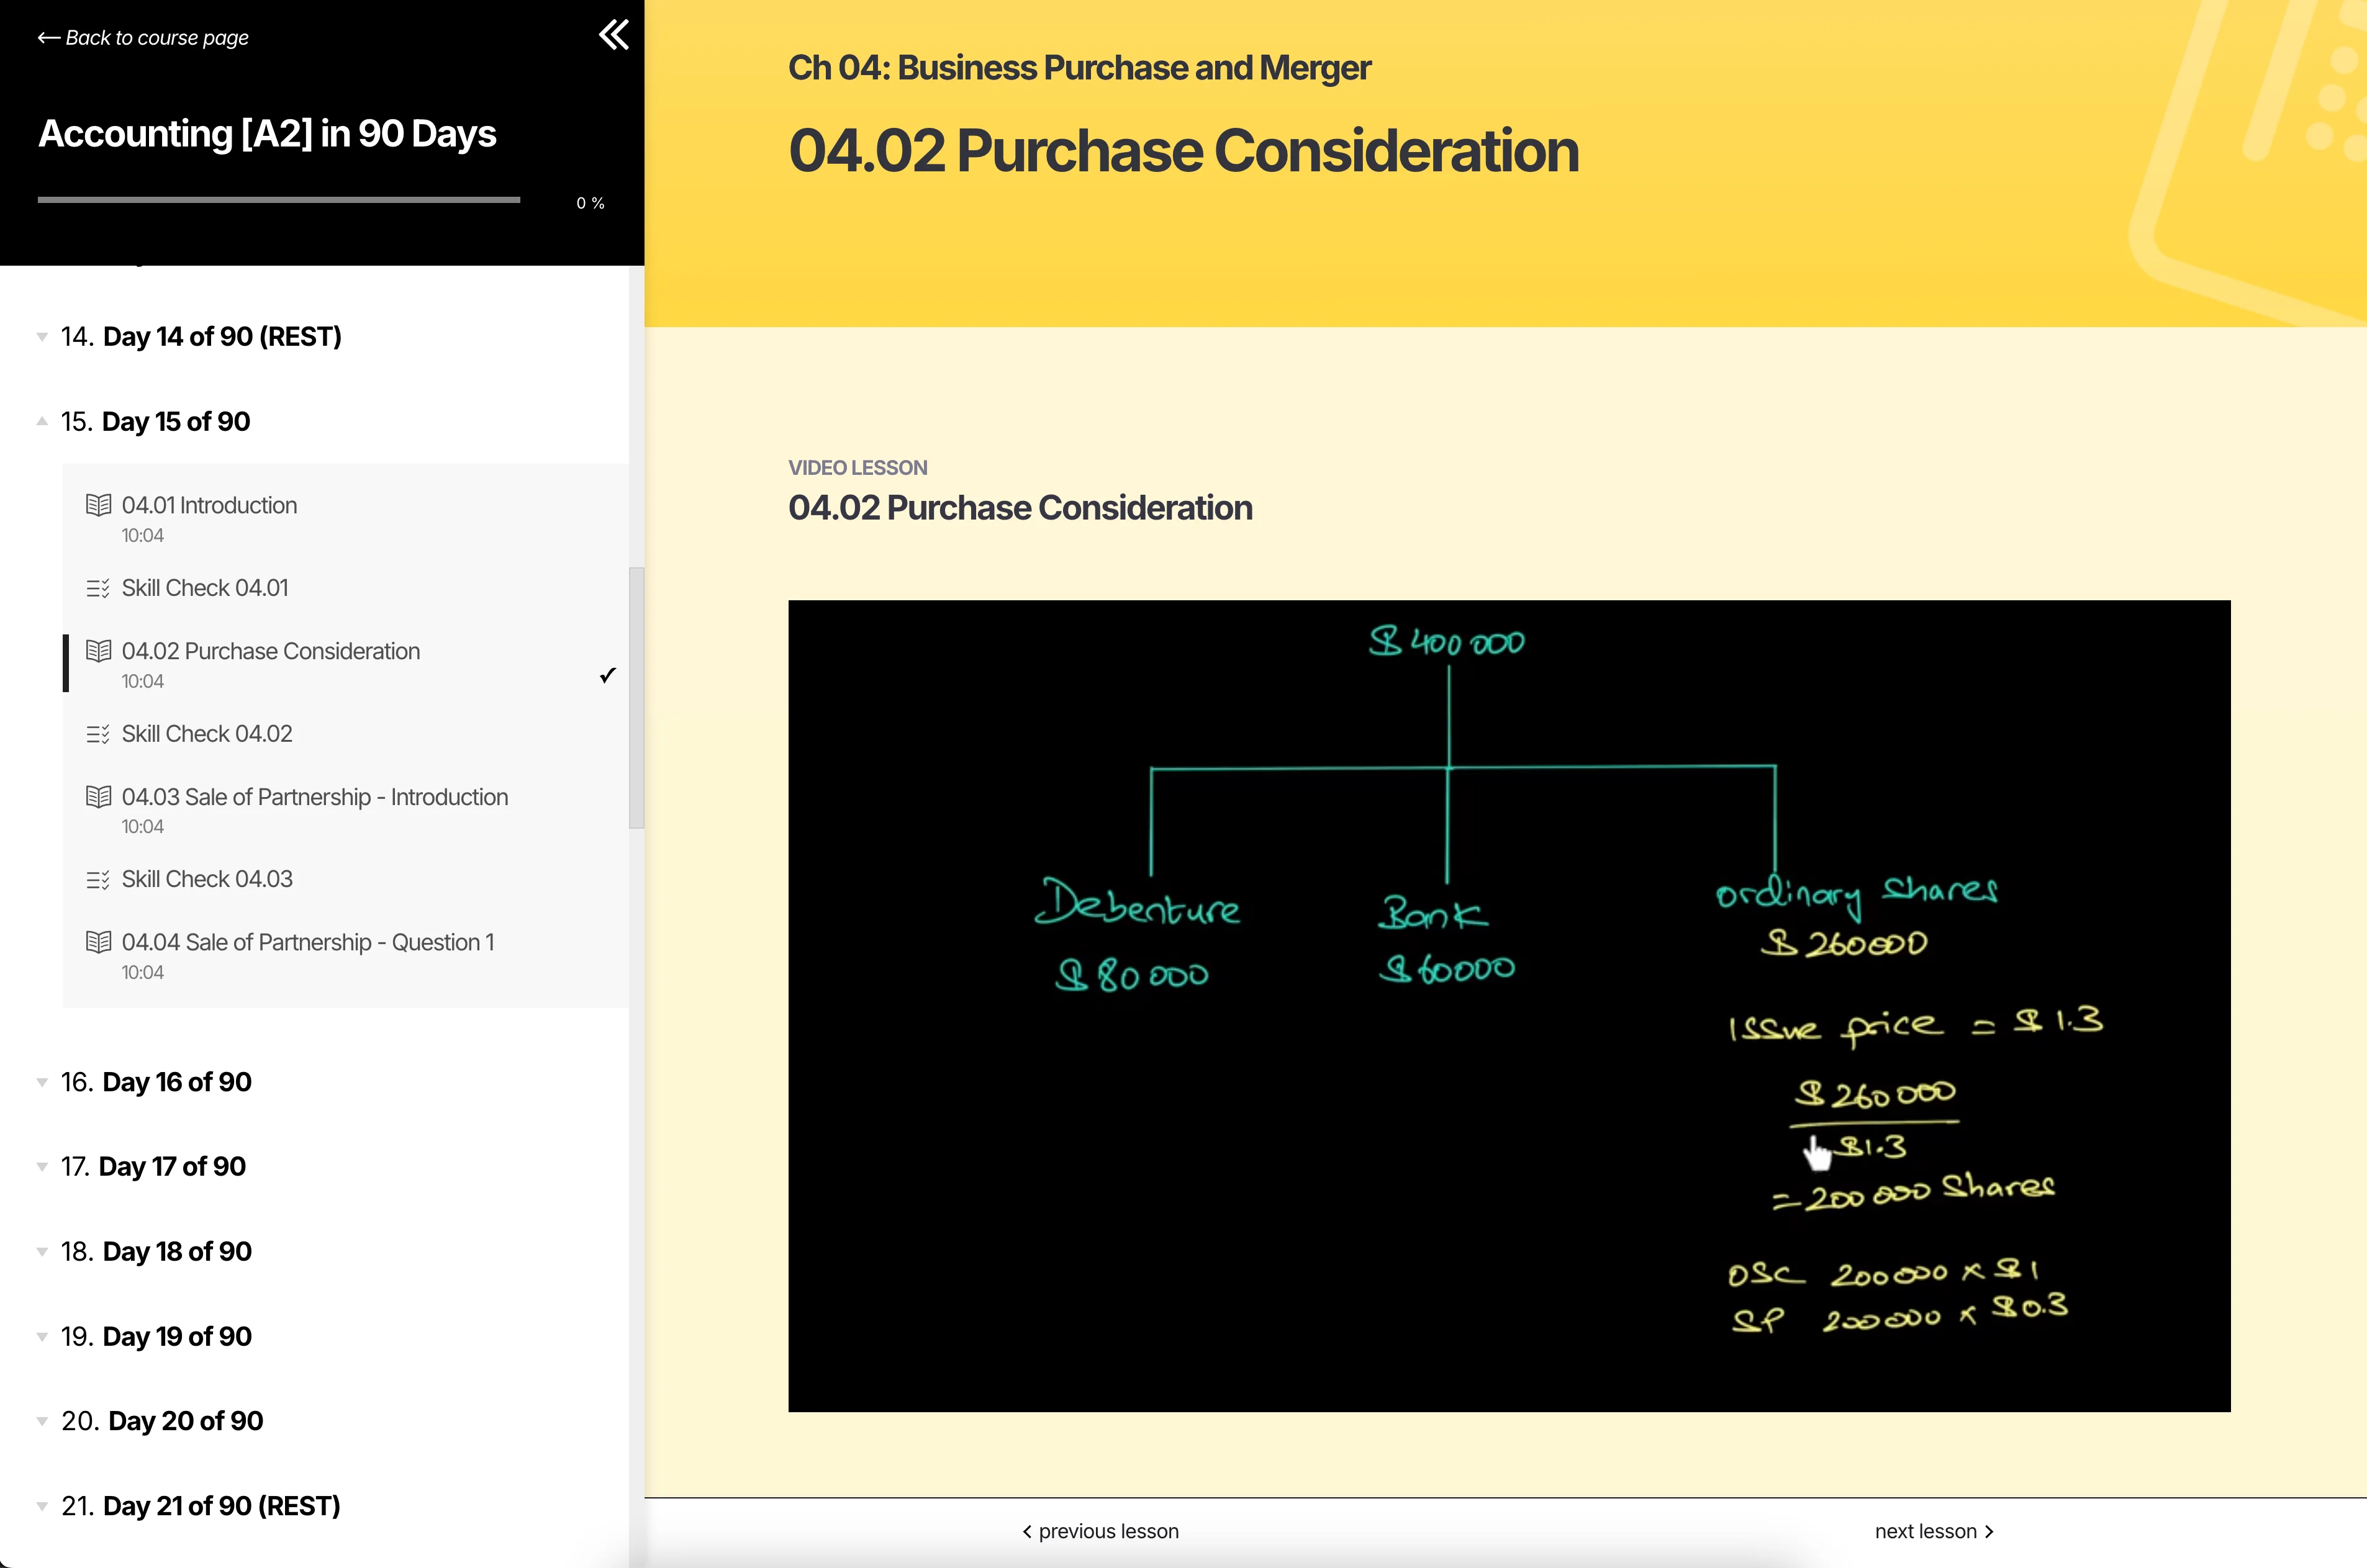2367x1568 pixels.
Task: Go to next lesson
Action: click(x=1933, y=1531)
